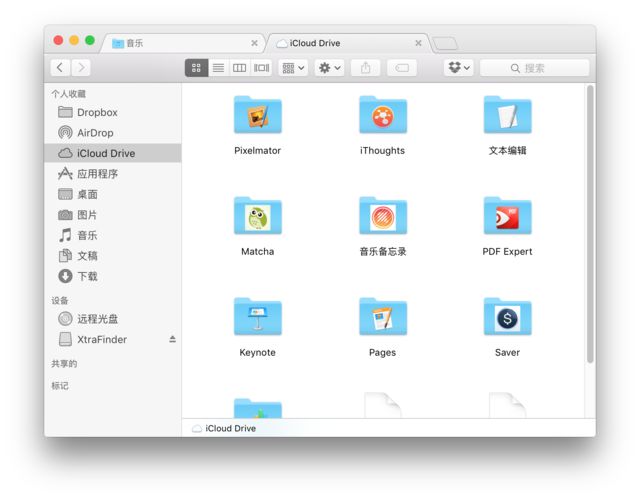Open the arrange-by dropdown
The height and width of the screenshot is (500, 640).
[293, 68]
